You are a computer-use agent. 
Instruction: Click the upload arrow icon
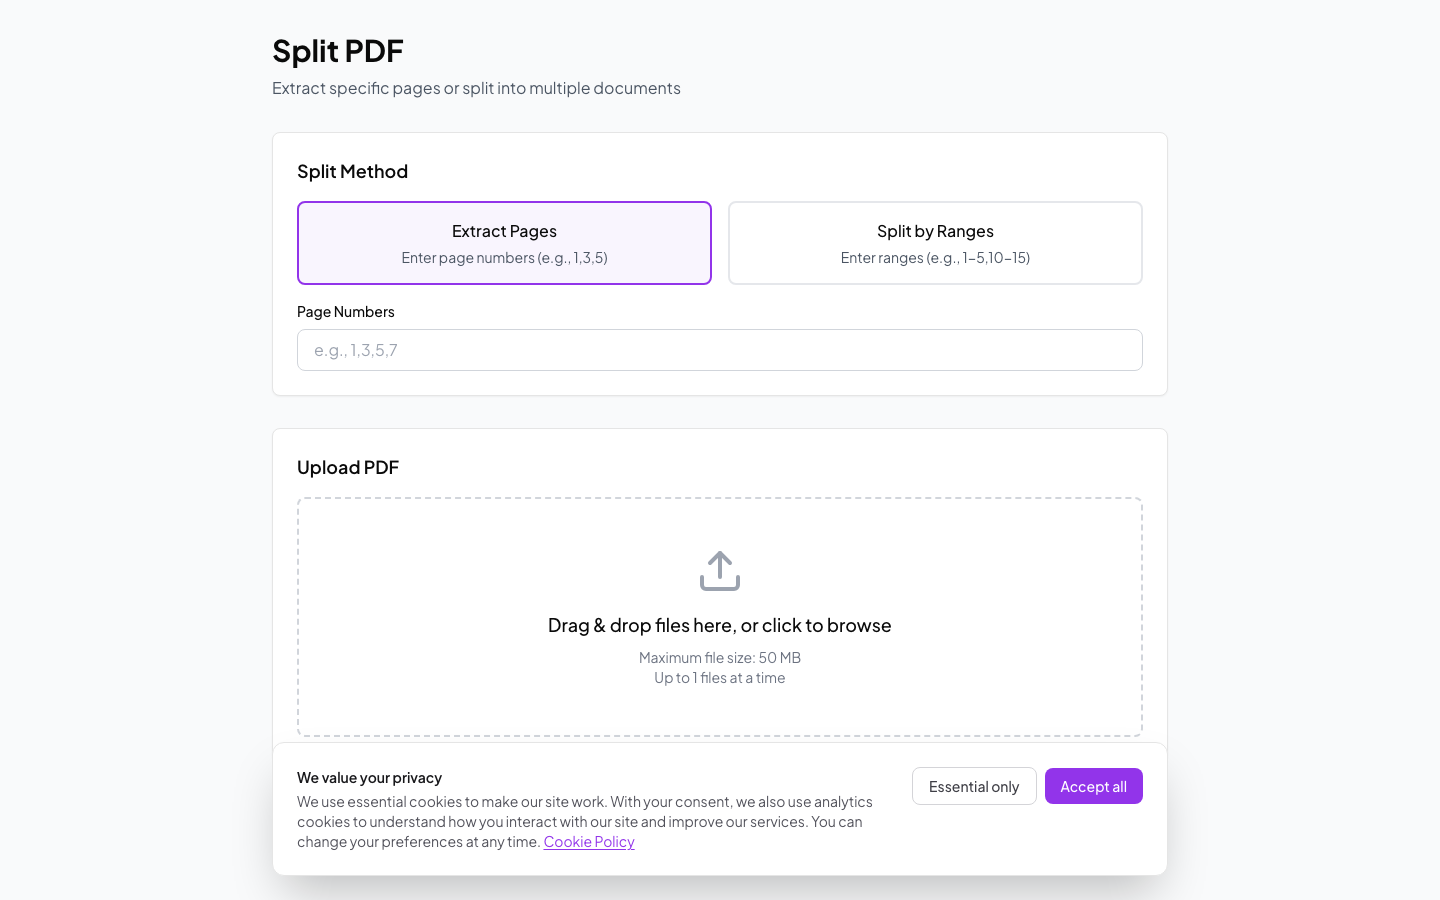point(720,570)
